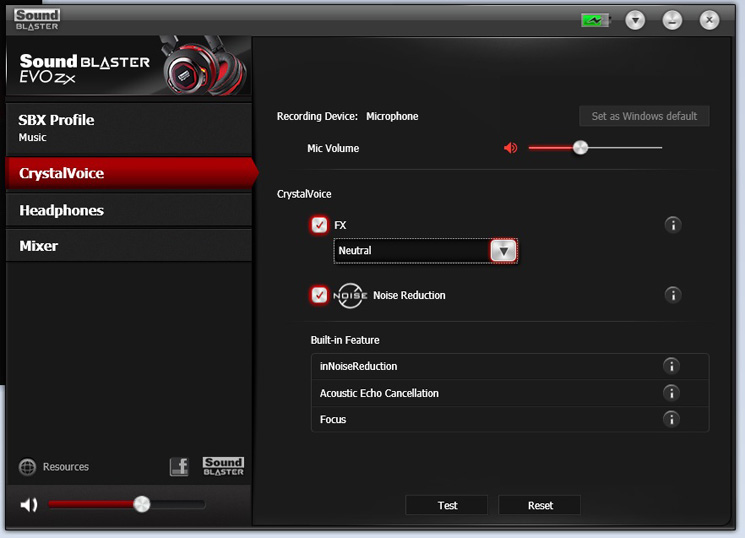Mute the microphone speaker icon
Viewport: 745px width, 538px height.
[x=511, y=148]
